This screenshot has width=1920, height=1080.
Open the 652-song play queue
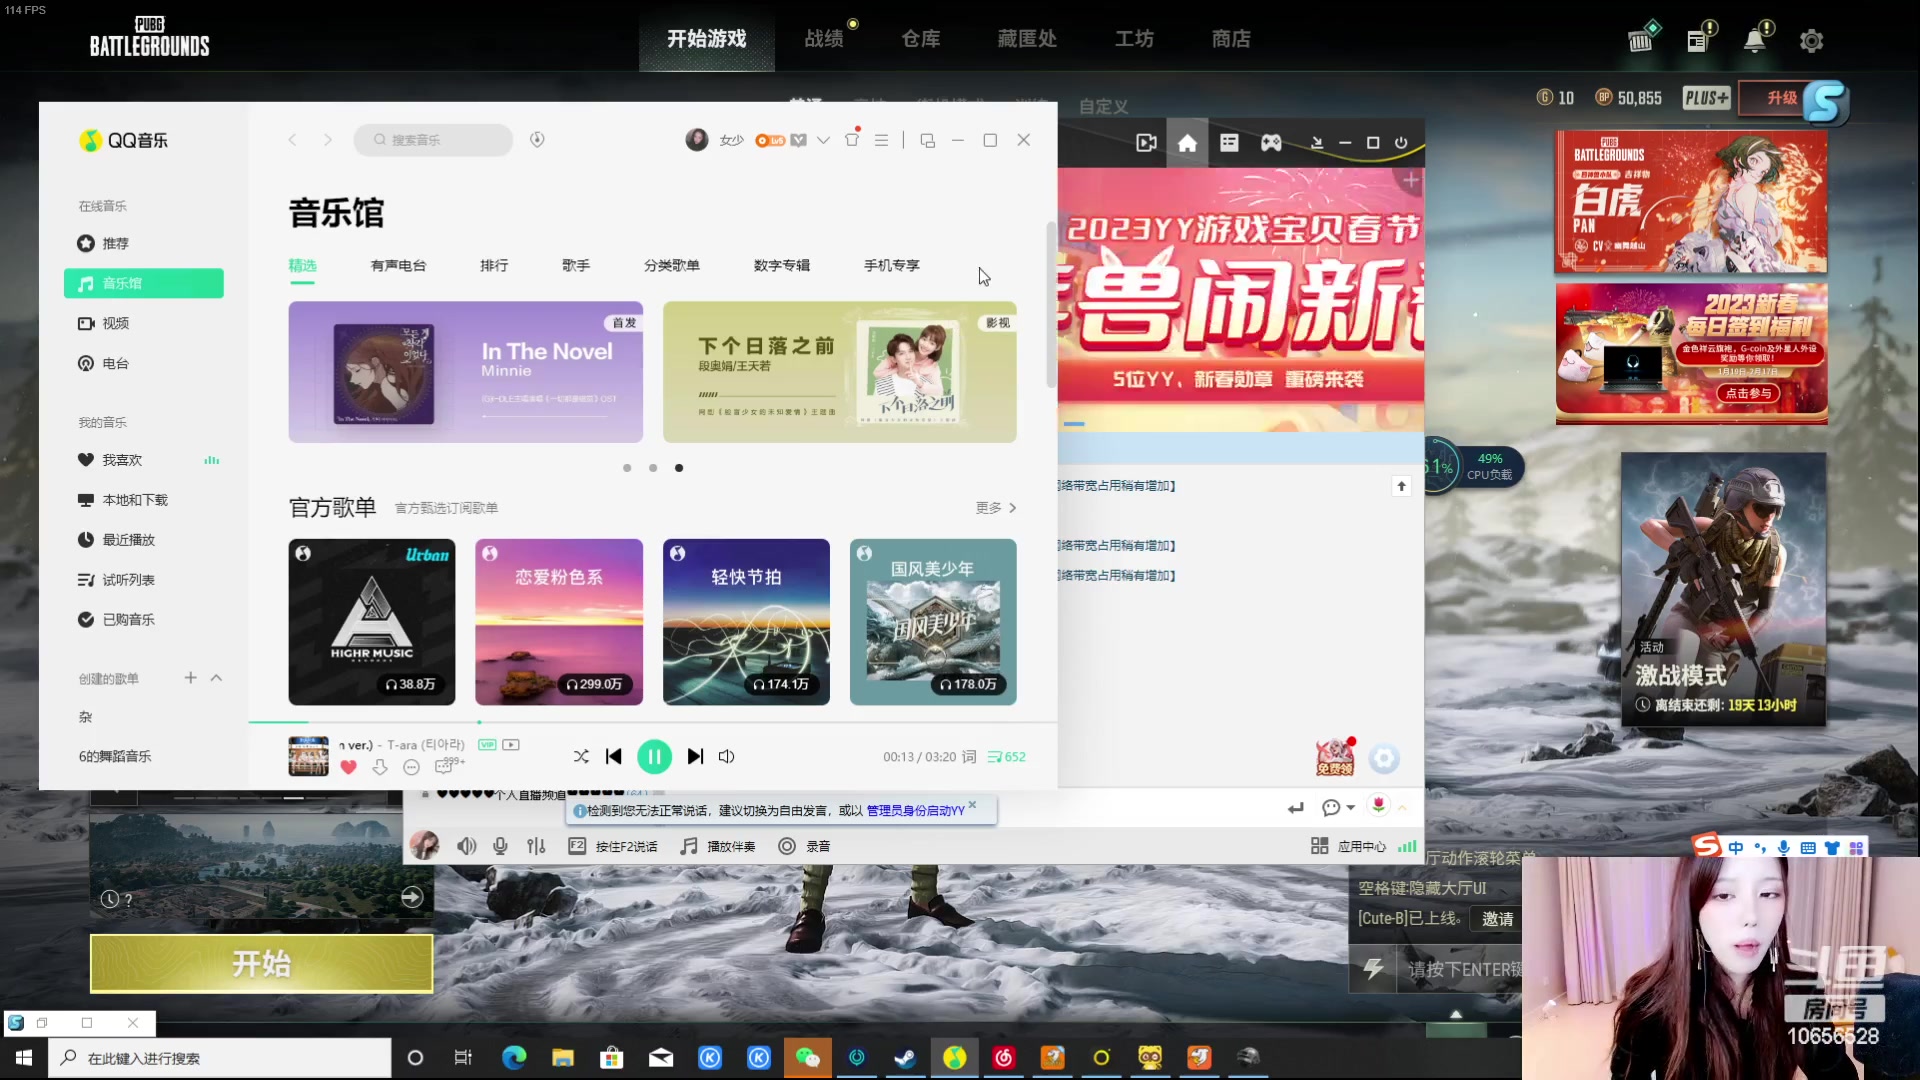(1006, 757)
